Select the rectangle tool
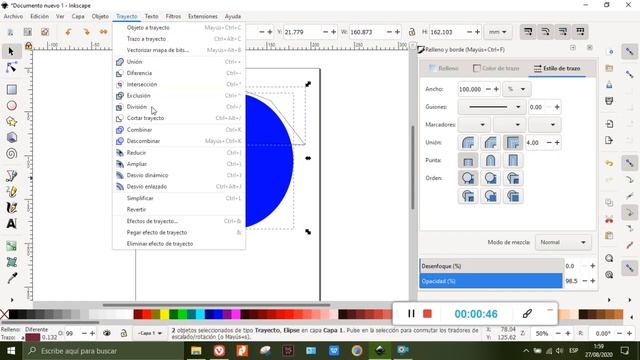The height and width of the screenshot is (360, 640). [x=11, y=89]
